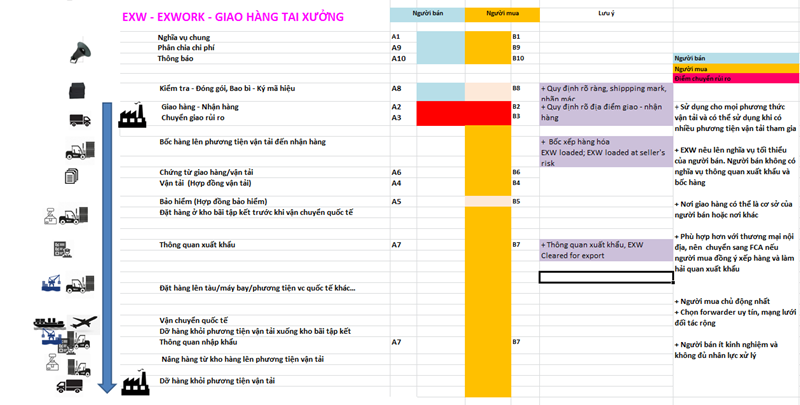Select the Vận tải (Hợp đồng vận tải) cell
This screenshot has width=800, height=405.
click(x=205, y=183)
